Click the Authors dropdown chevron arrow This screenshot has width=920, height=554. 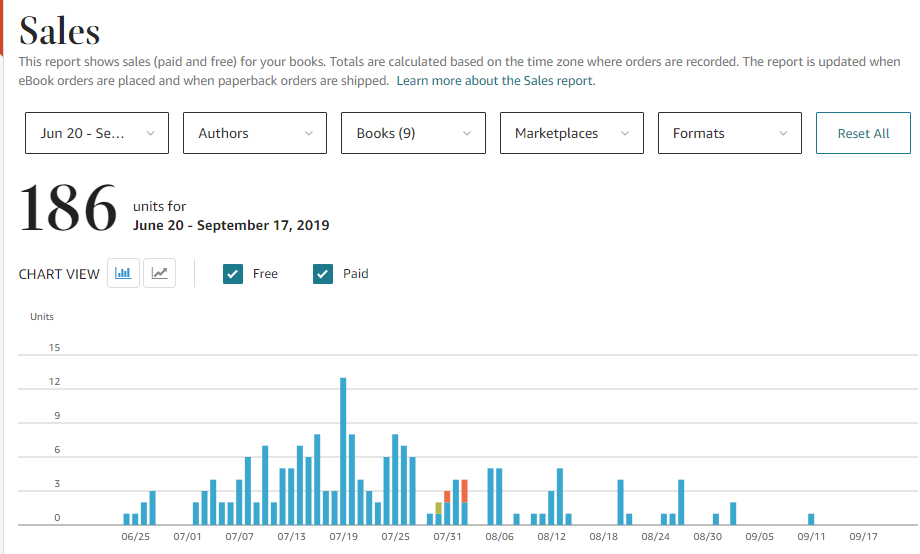(x=309, y=133)
